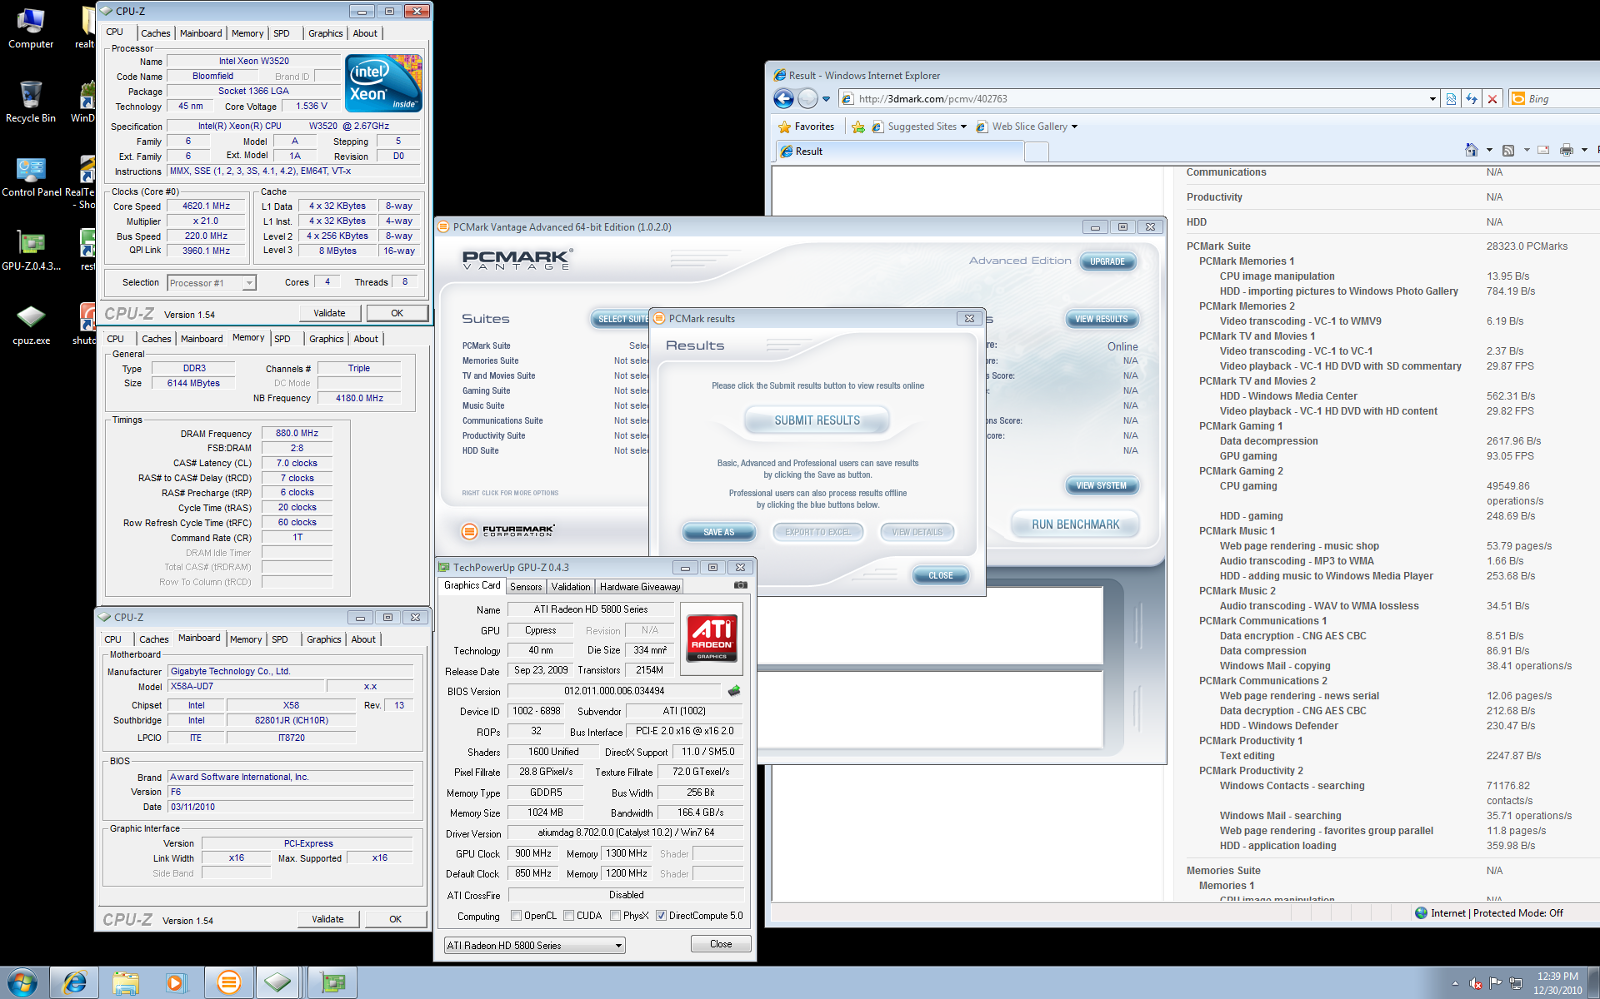Click the Compatibility View icon in IE
The image size is (1600, 999).
pyautogui.click(x=1451, y=98)
